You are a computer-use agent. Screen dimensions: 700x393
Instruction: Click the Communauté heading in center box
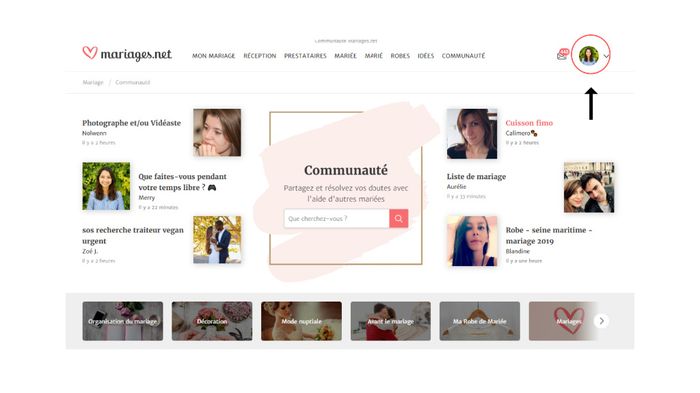coord(346,170)
